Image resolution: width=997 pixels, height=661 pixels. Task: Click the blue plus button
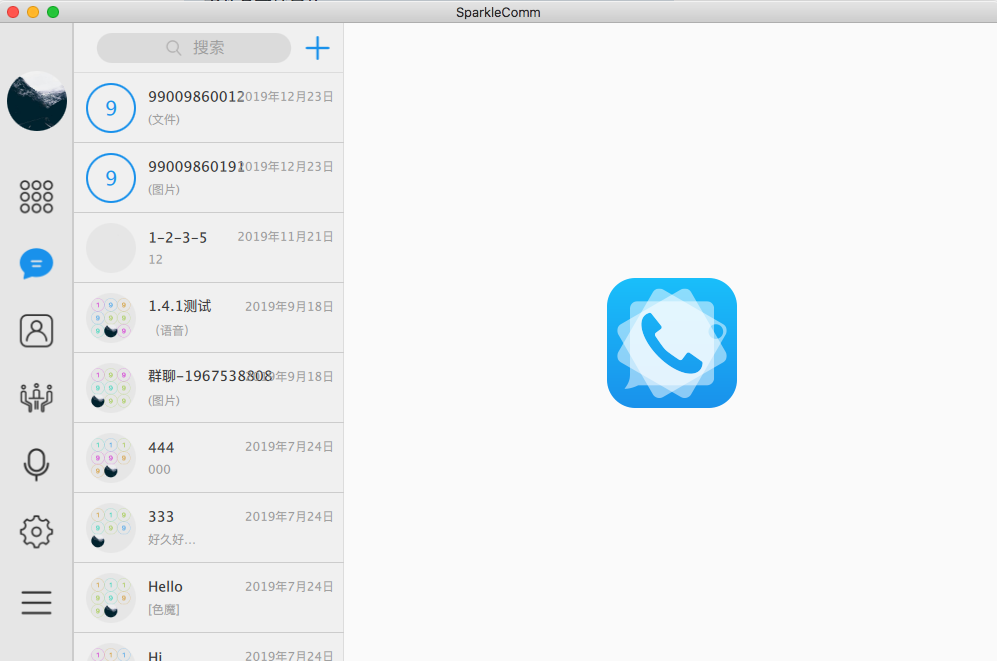[317, 48]
